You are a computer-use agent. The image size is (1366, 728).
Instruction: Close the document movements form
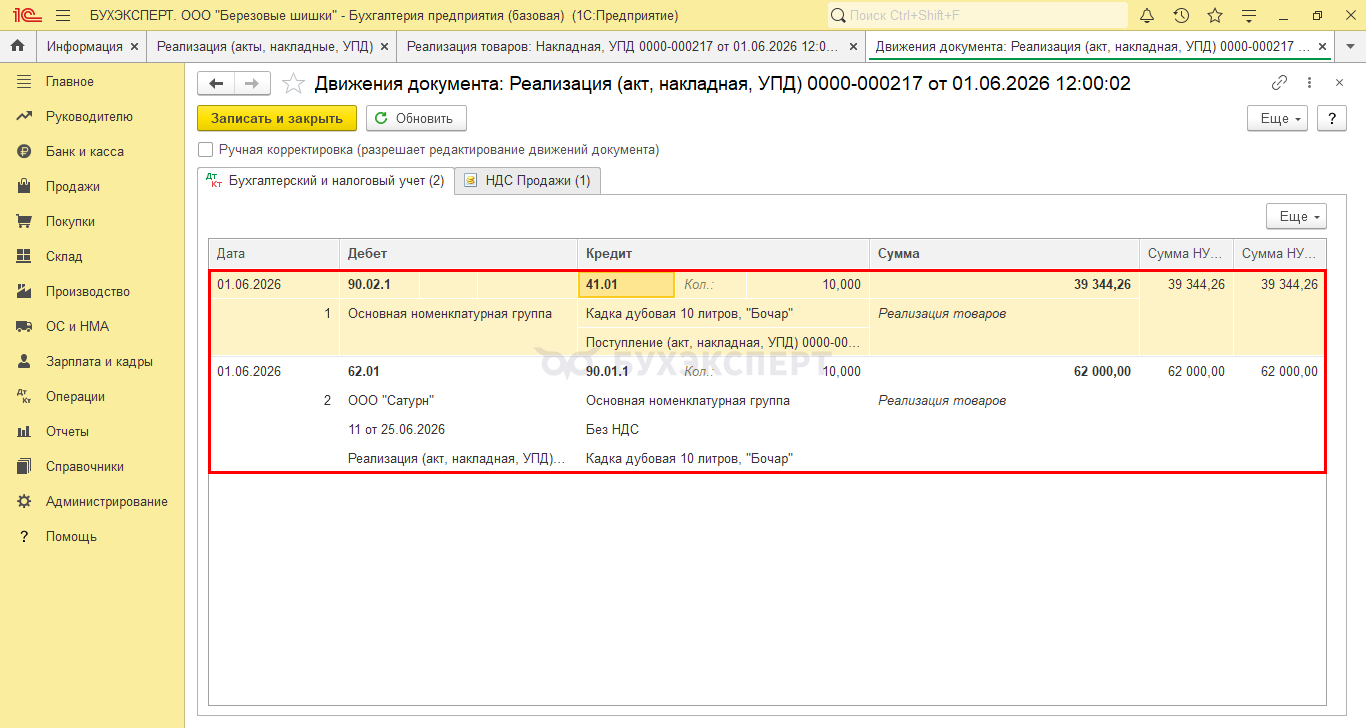(1339, 84)
